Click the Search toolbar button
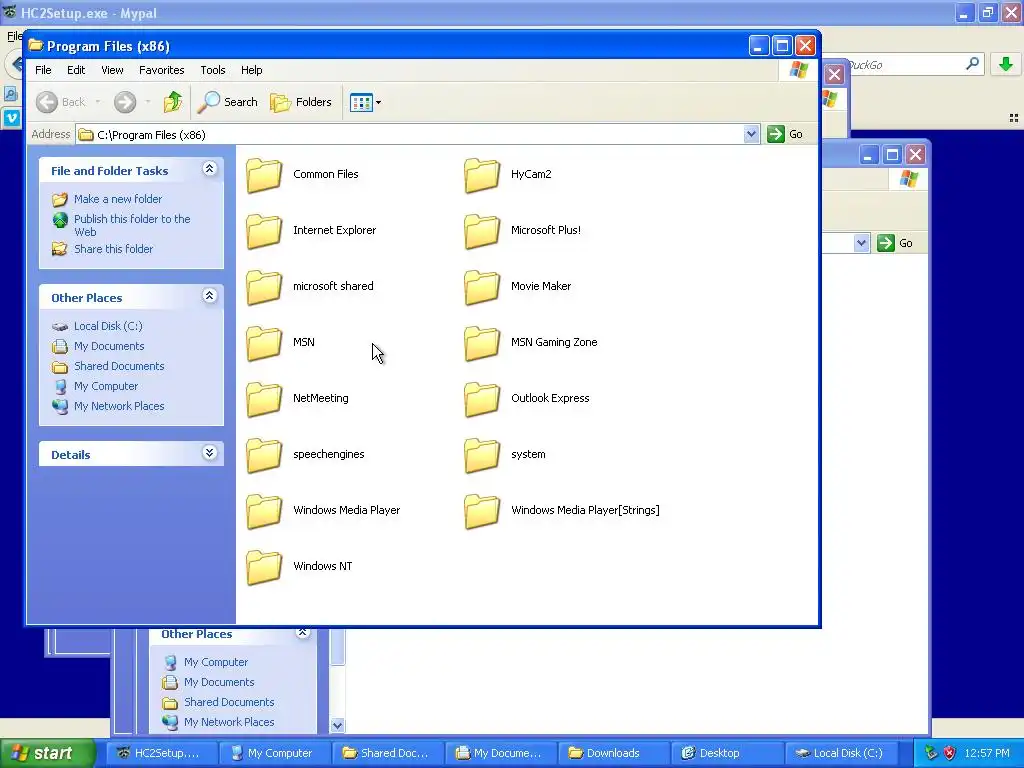Screen dimensions: 1024x768 [x=228, y=102]
